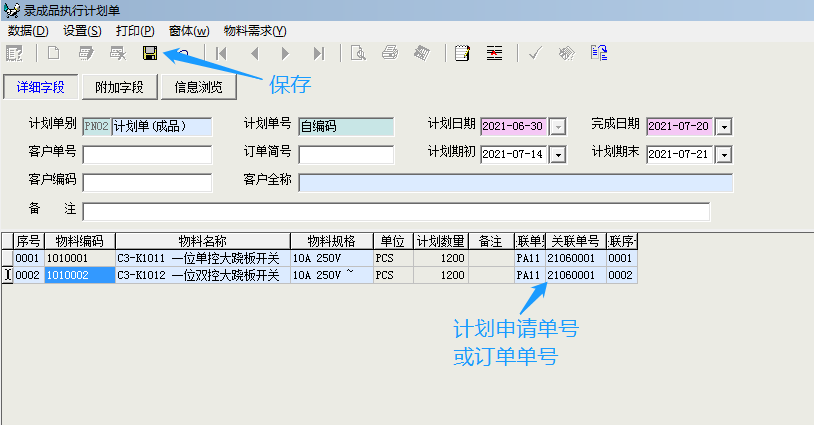Click the New document toolbar icon

pyautogui.click(x=54, y=53)
